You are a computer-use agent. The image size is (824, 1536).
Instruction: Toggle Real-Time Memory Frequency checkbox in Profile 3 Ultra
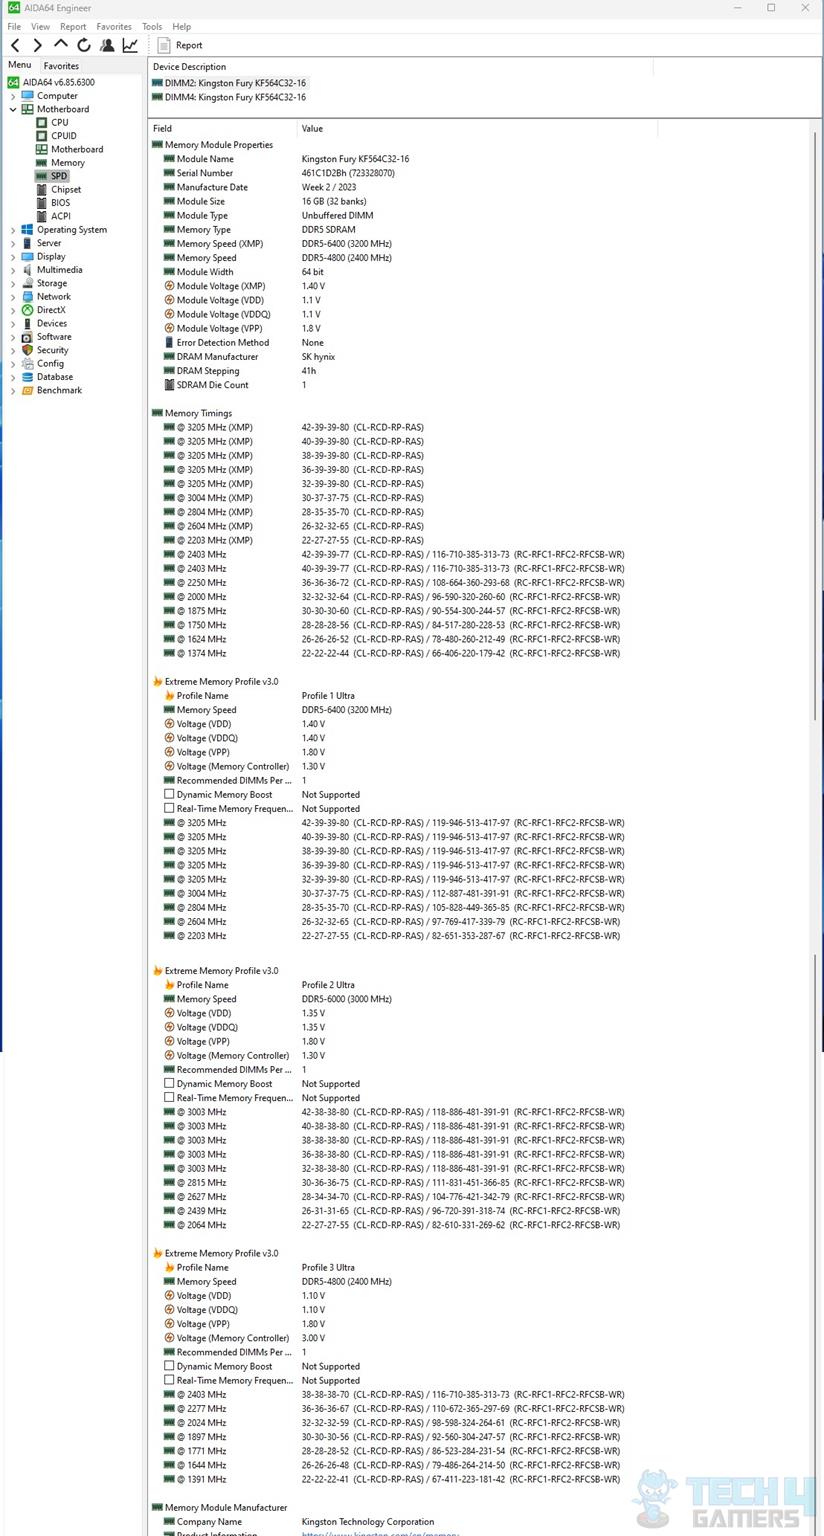169,1380
